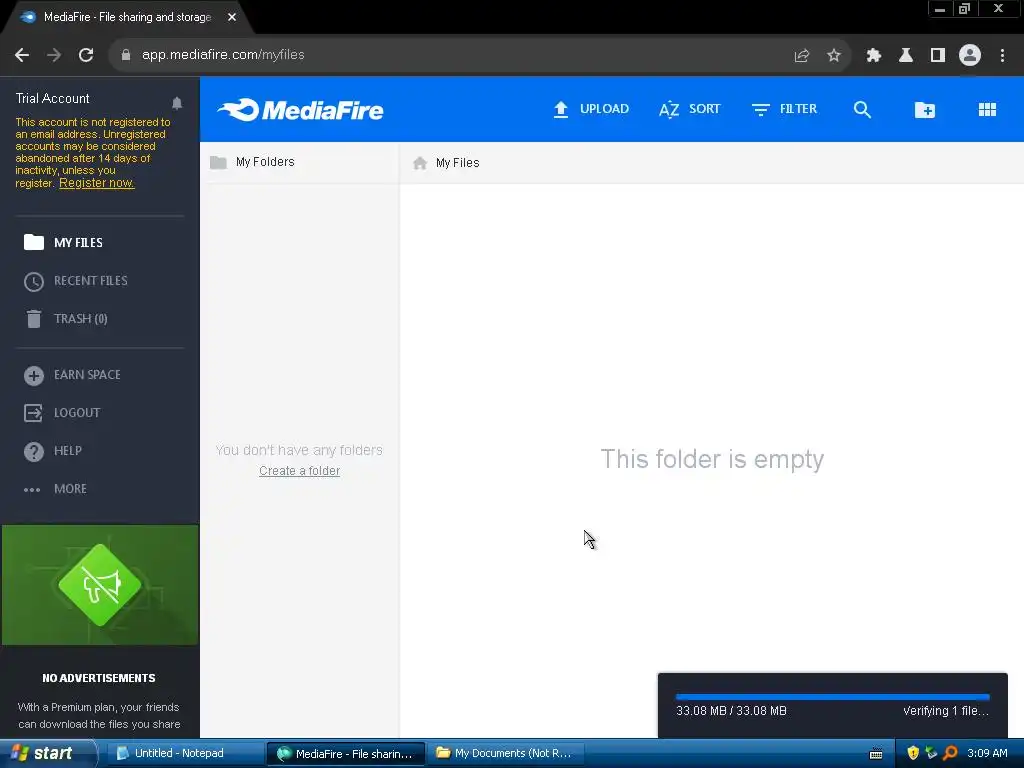Screen dimensions: 1024x768
Task: Click the magnifier tray icon
Action: 950,753
